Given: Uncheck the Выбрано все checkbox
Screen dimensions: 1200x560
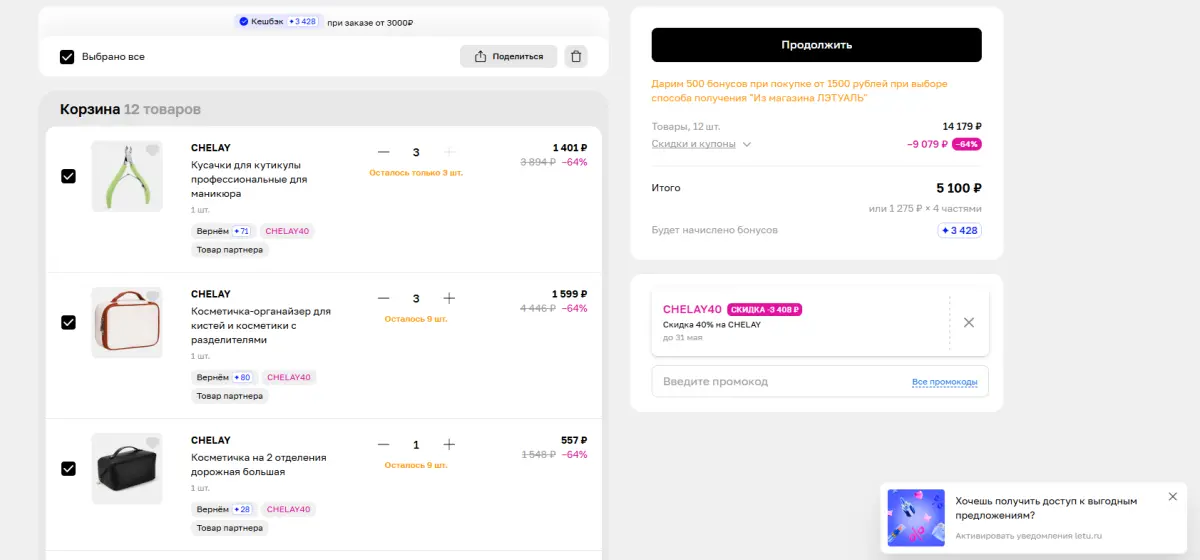Looking at the screenshot, I should click(67, 57).
